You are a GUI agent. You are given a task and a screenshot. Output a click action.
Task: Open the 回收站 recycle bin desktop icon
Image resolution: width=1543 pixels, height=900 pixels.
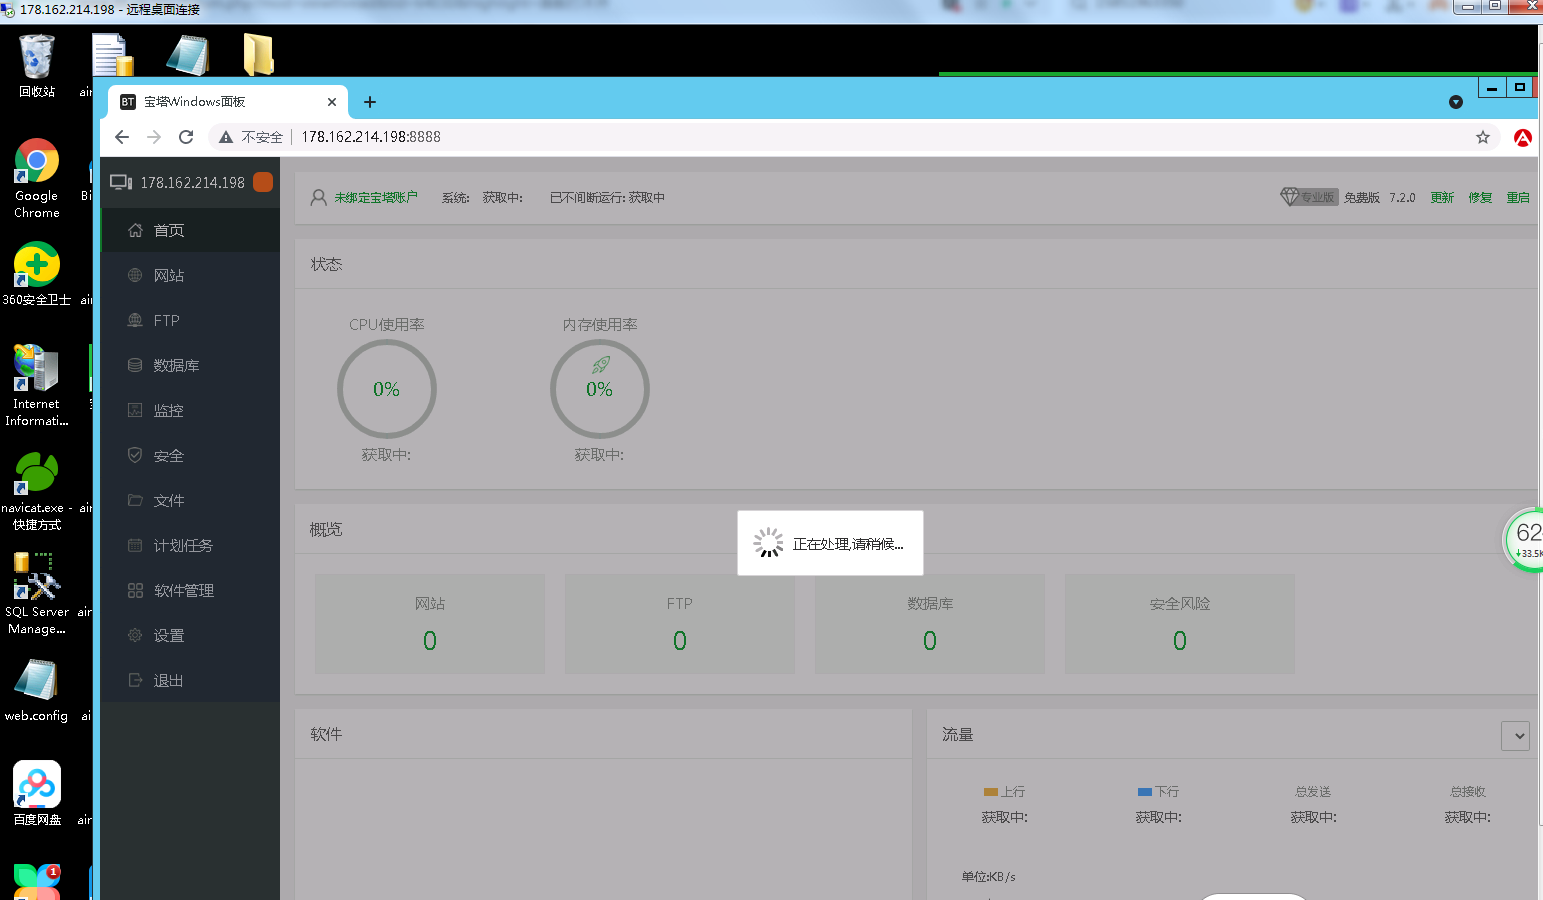click(x=37, y=66)
